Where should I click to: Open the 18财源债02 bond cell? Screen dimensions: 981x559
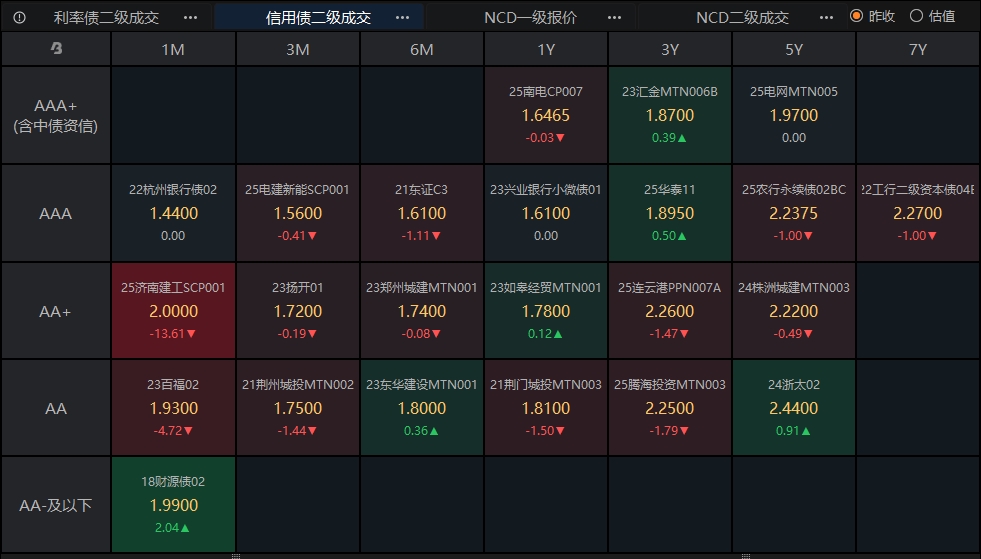[173, 504]
